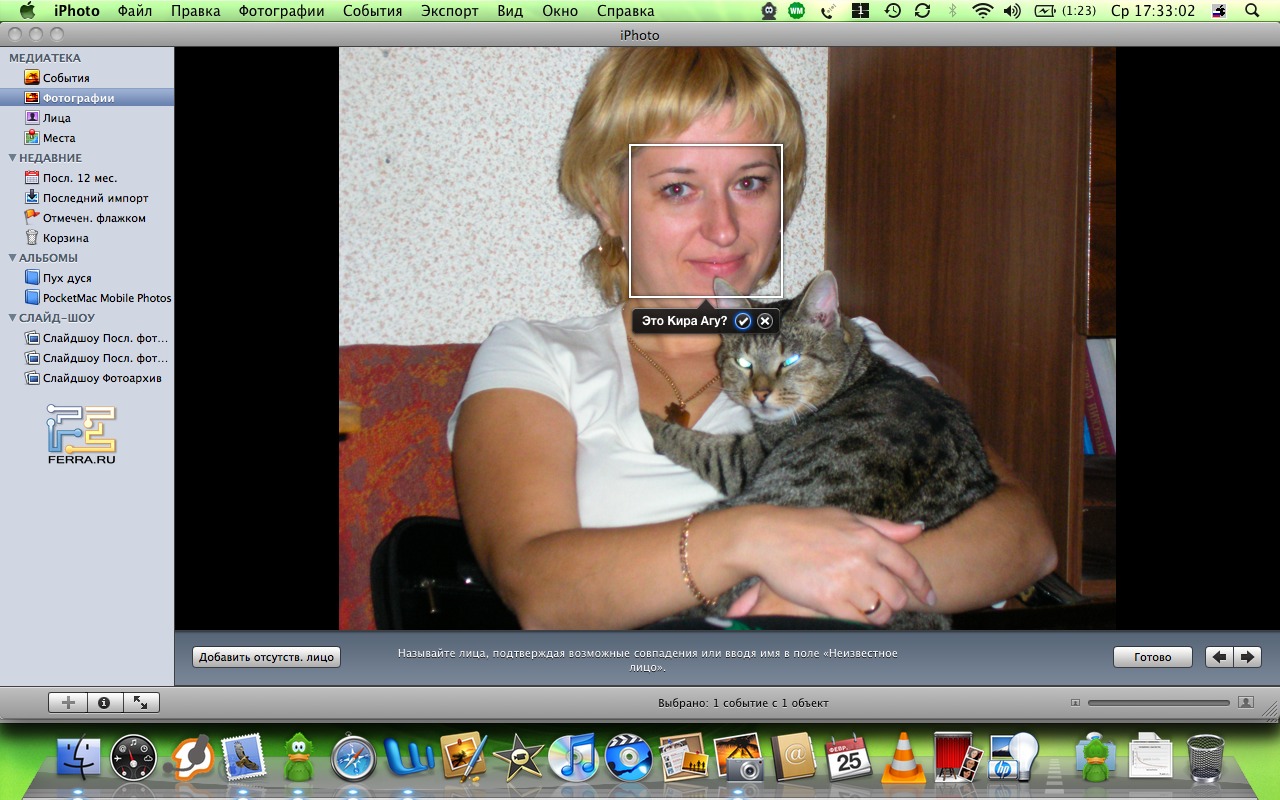The height and width of the screenshot is (800, 1280).
Task: Launch iDVD from the Dock
Action: pos(629,757)
